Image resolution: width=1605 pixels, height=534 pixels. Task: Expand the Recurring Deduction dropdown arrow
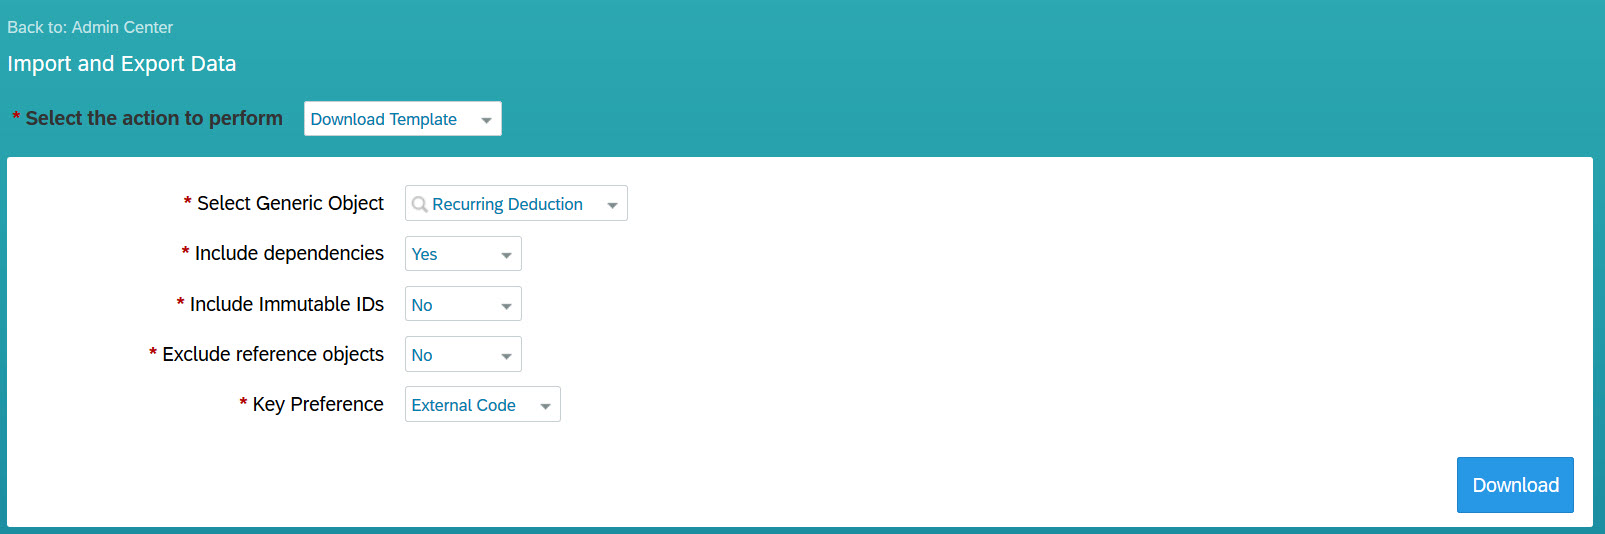pyautogui.click(x=612, y=205)
